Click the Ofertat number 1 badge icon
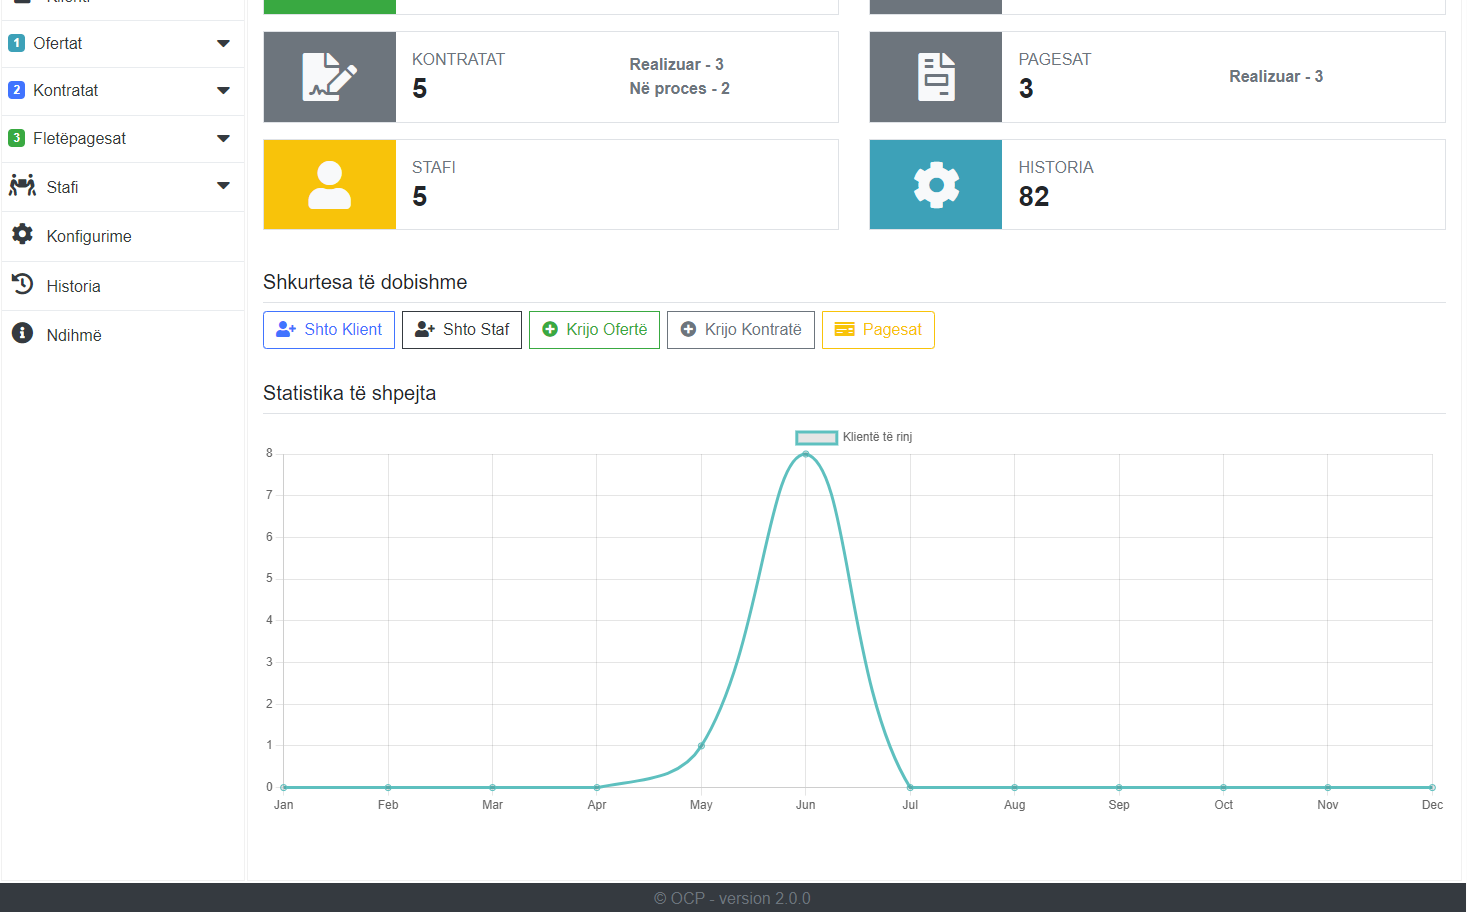The width and height of the screenshot is (1467, 912). [x=16, y=43]
